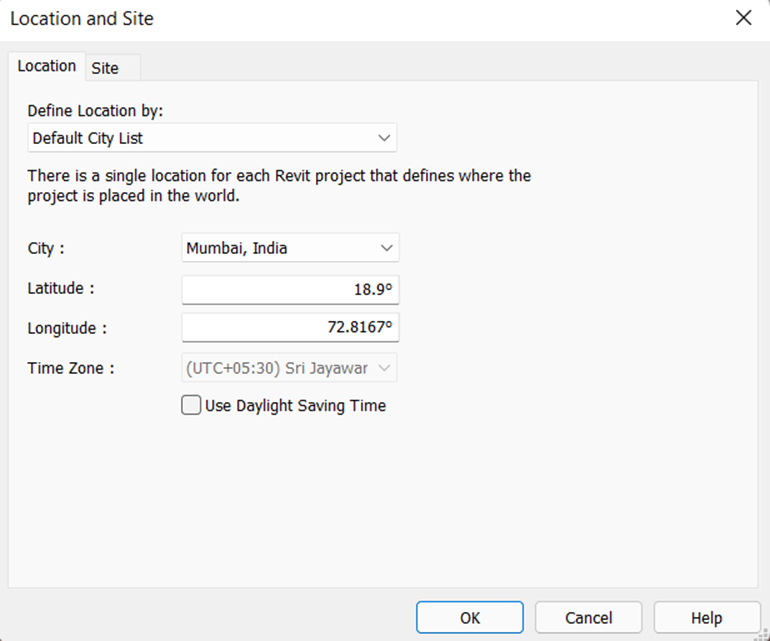Click the Use Daylight Saving Time label text

click(x=295, y=406)
